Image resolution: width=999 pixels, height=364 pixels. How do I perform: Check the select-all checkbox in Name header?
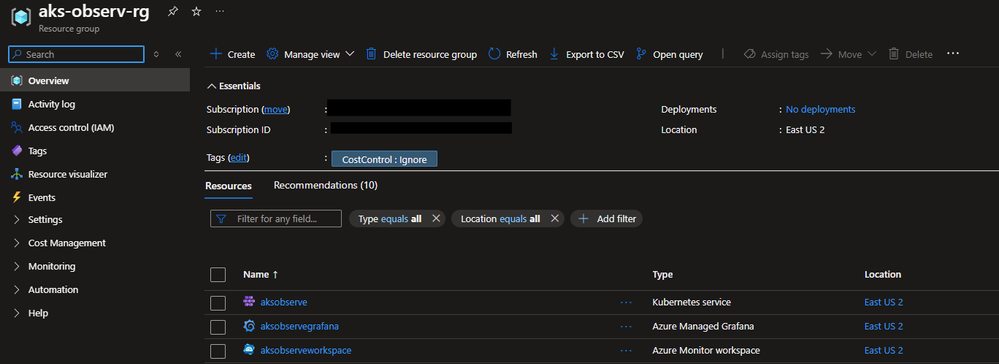pos(218,275)
